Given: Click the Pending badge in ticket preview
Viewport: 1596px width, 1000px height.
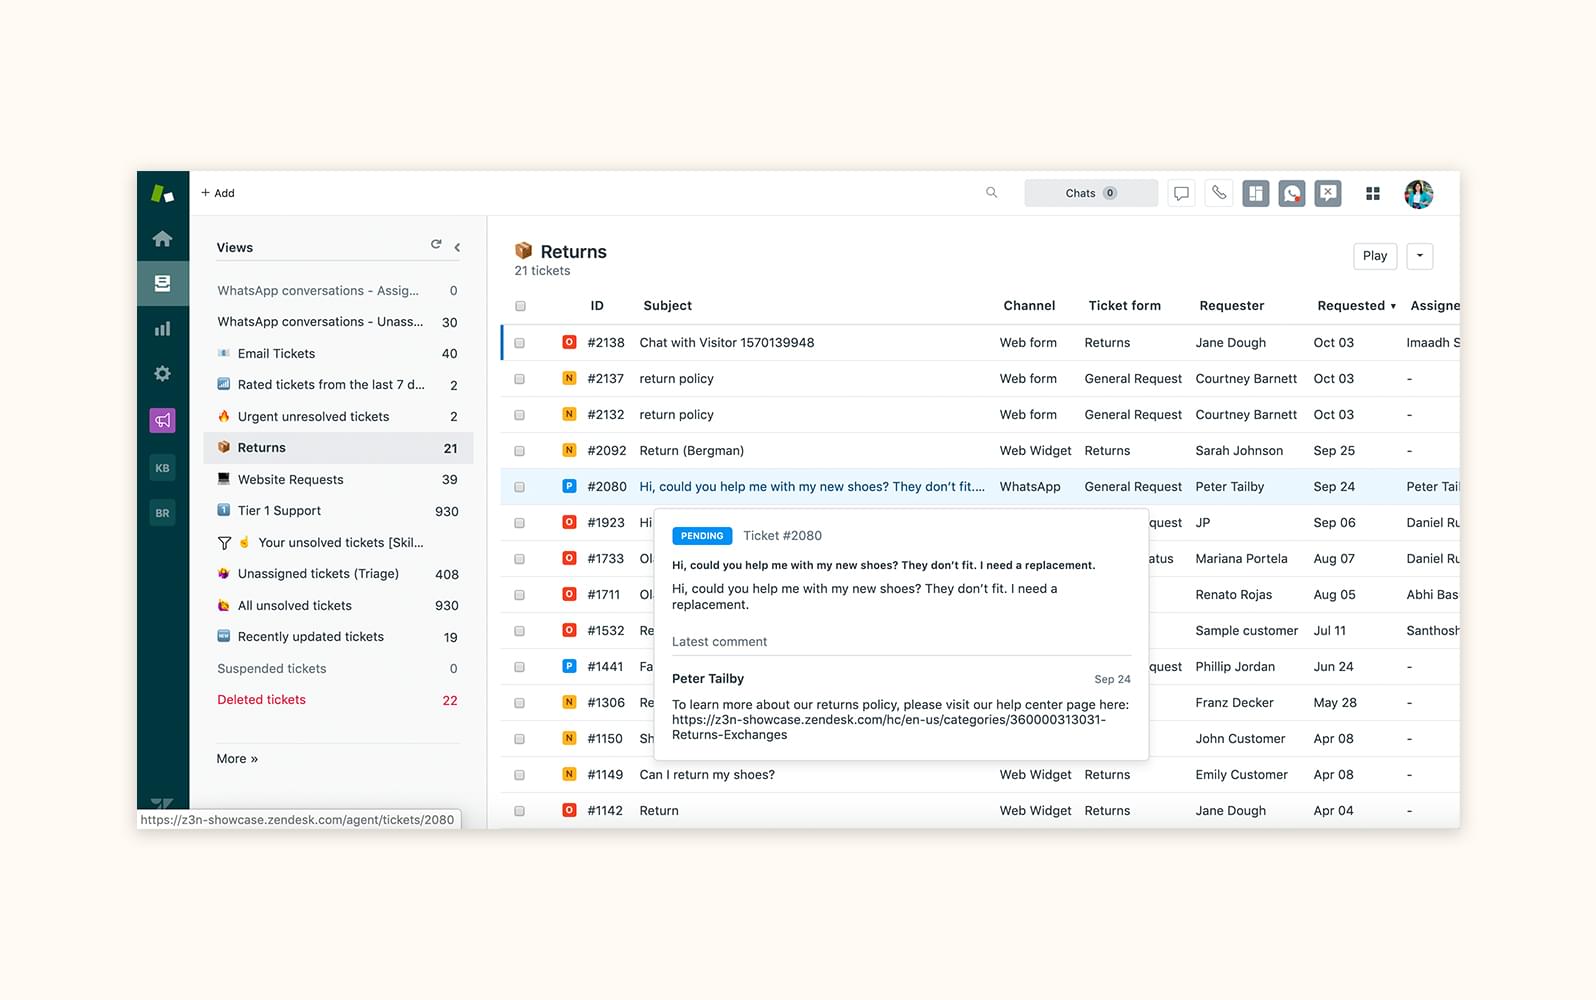Looking at the screenshot, I should click(702, 536).
